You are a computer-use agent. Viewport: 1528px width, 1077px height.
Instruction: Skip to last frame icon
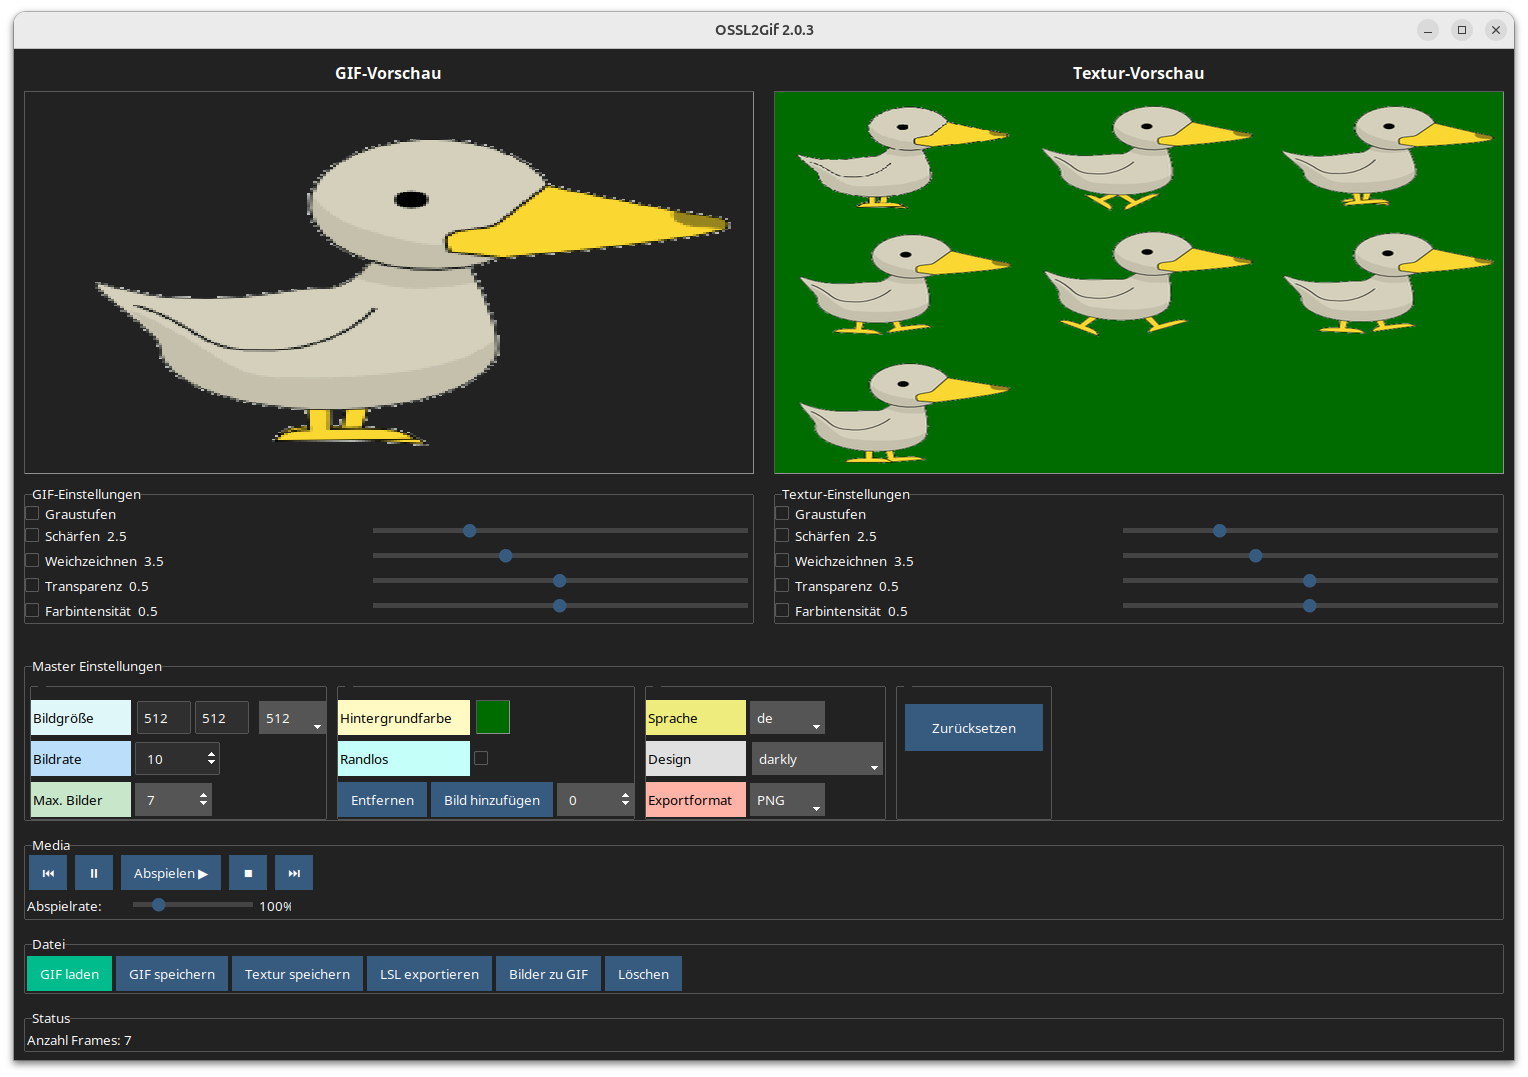pos(294,873)
